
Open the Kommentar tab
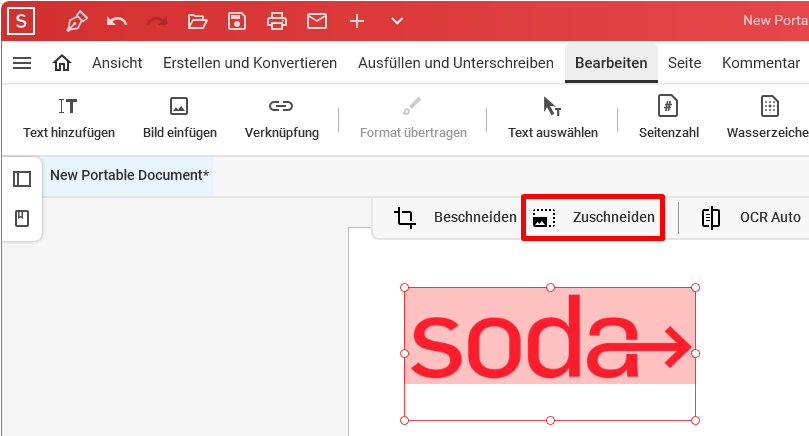click(x=761, y=63)
